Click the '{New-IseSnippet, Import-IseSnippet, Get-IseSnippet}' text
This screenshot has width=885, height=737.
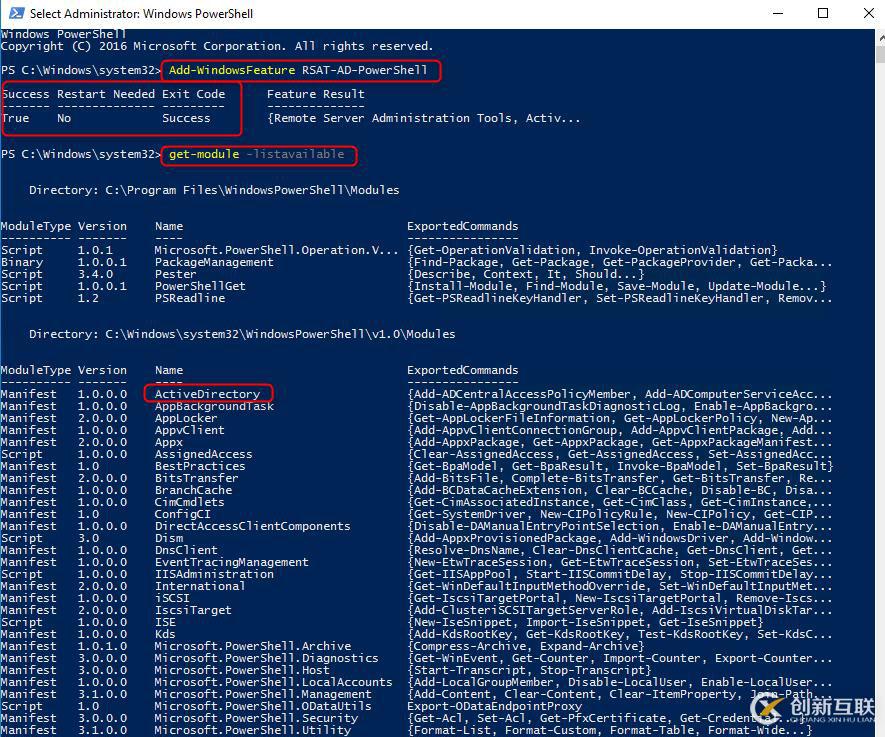coord(585,622)
